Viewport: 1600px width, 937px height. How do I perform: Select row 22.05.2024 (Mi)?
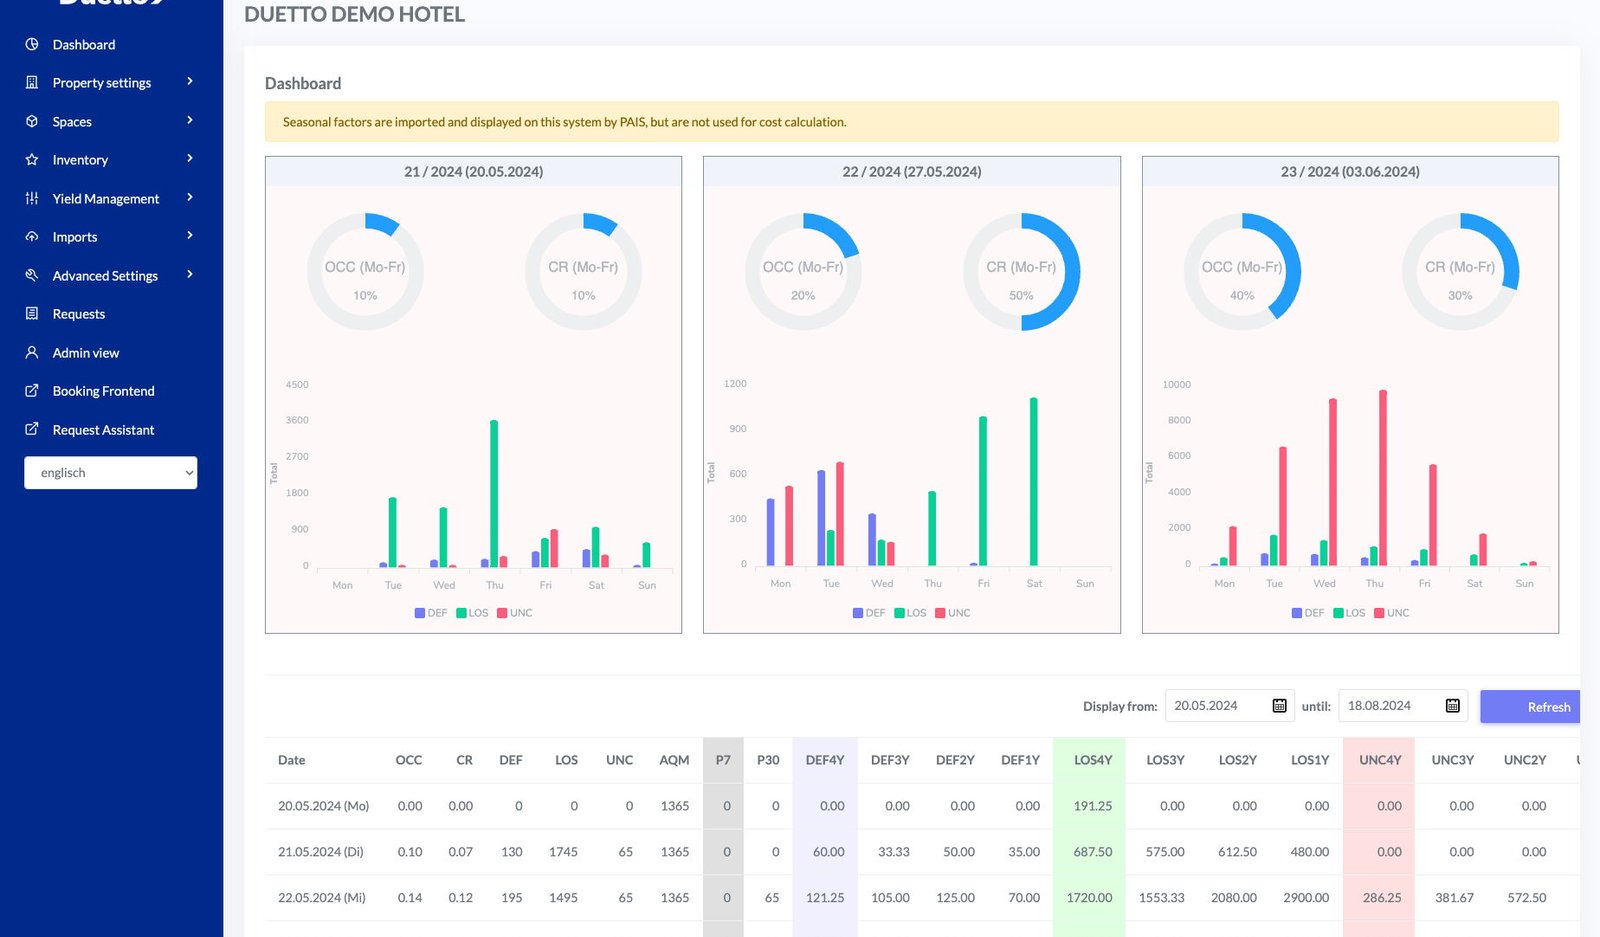click(x=922, y=898)
